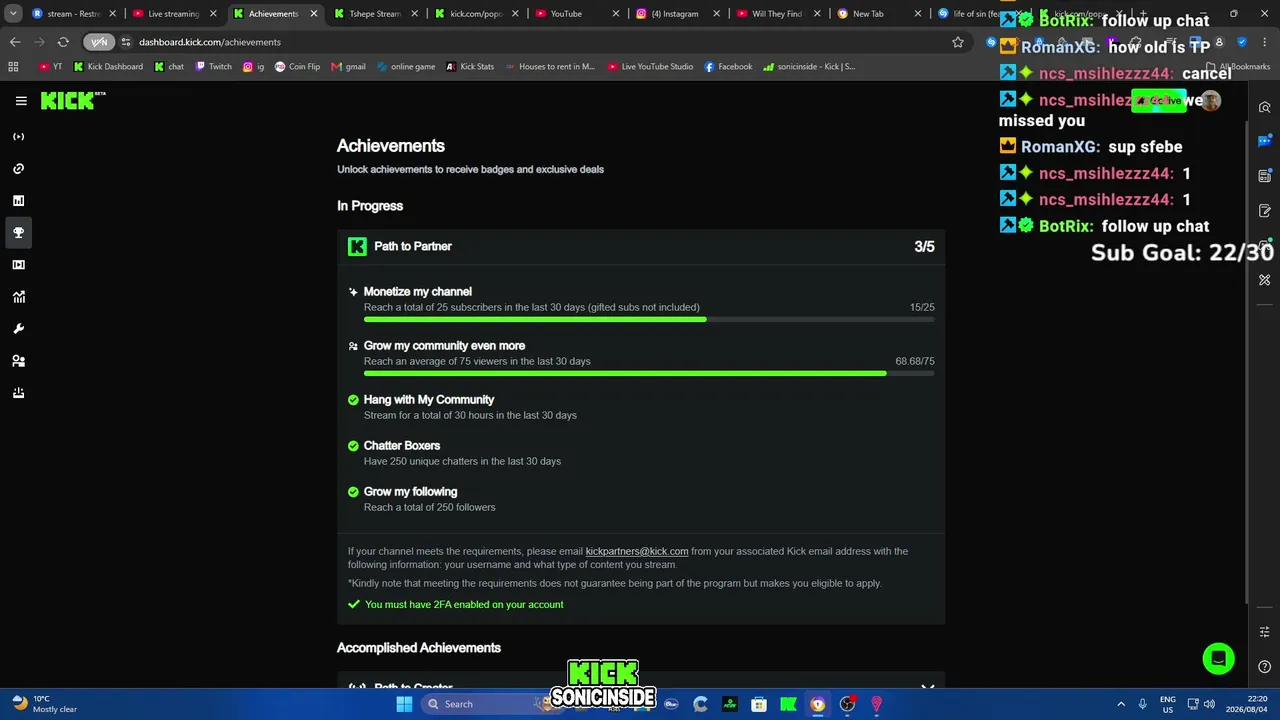The image size is (1280, 720).
Task: Click the address bar URL field
Action: 540,42
